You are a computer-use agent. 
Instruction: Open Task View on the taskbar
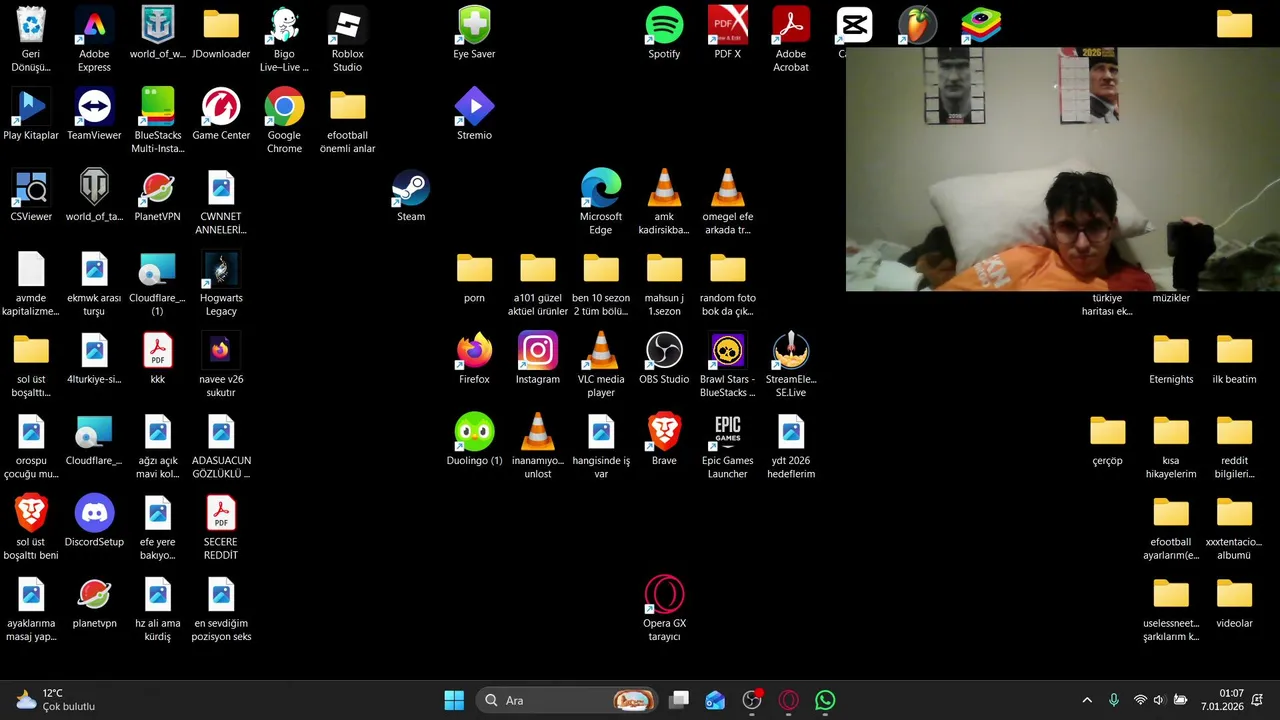(679, 700)
